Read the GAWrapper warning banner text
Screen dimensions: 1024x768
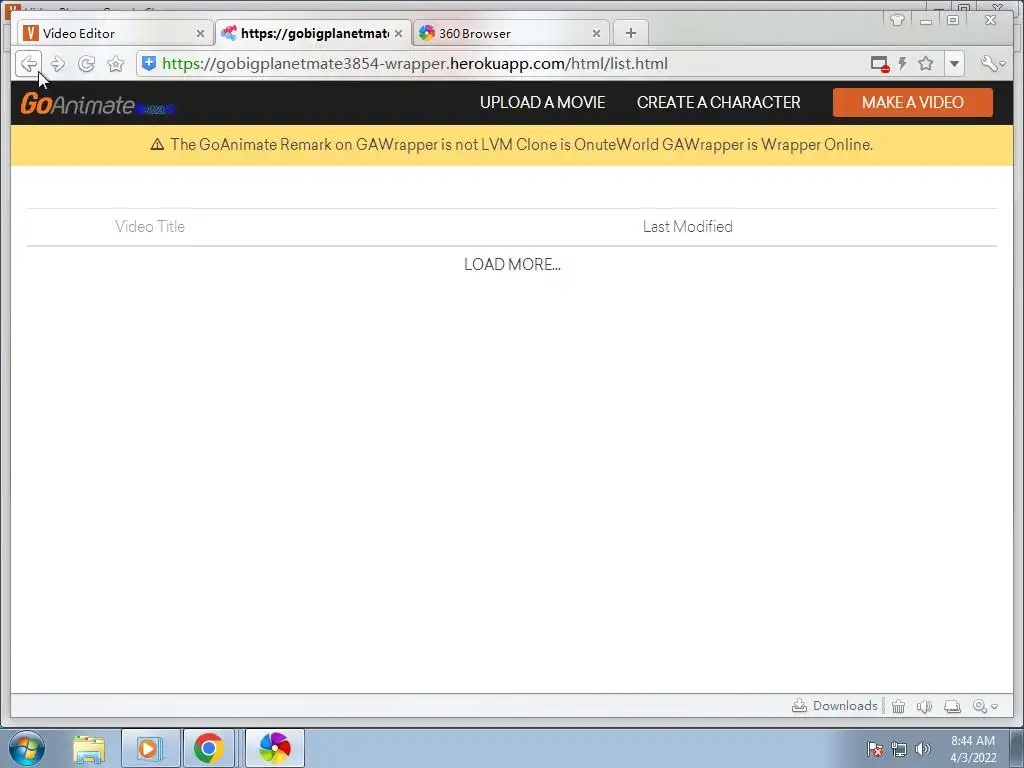521,144
